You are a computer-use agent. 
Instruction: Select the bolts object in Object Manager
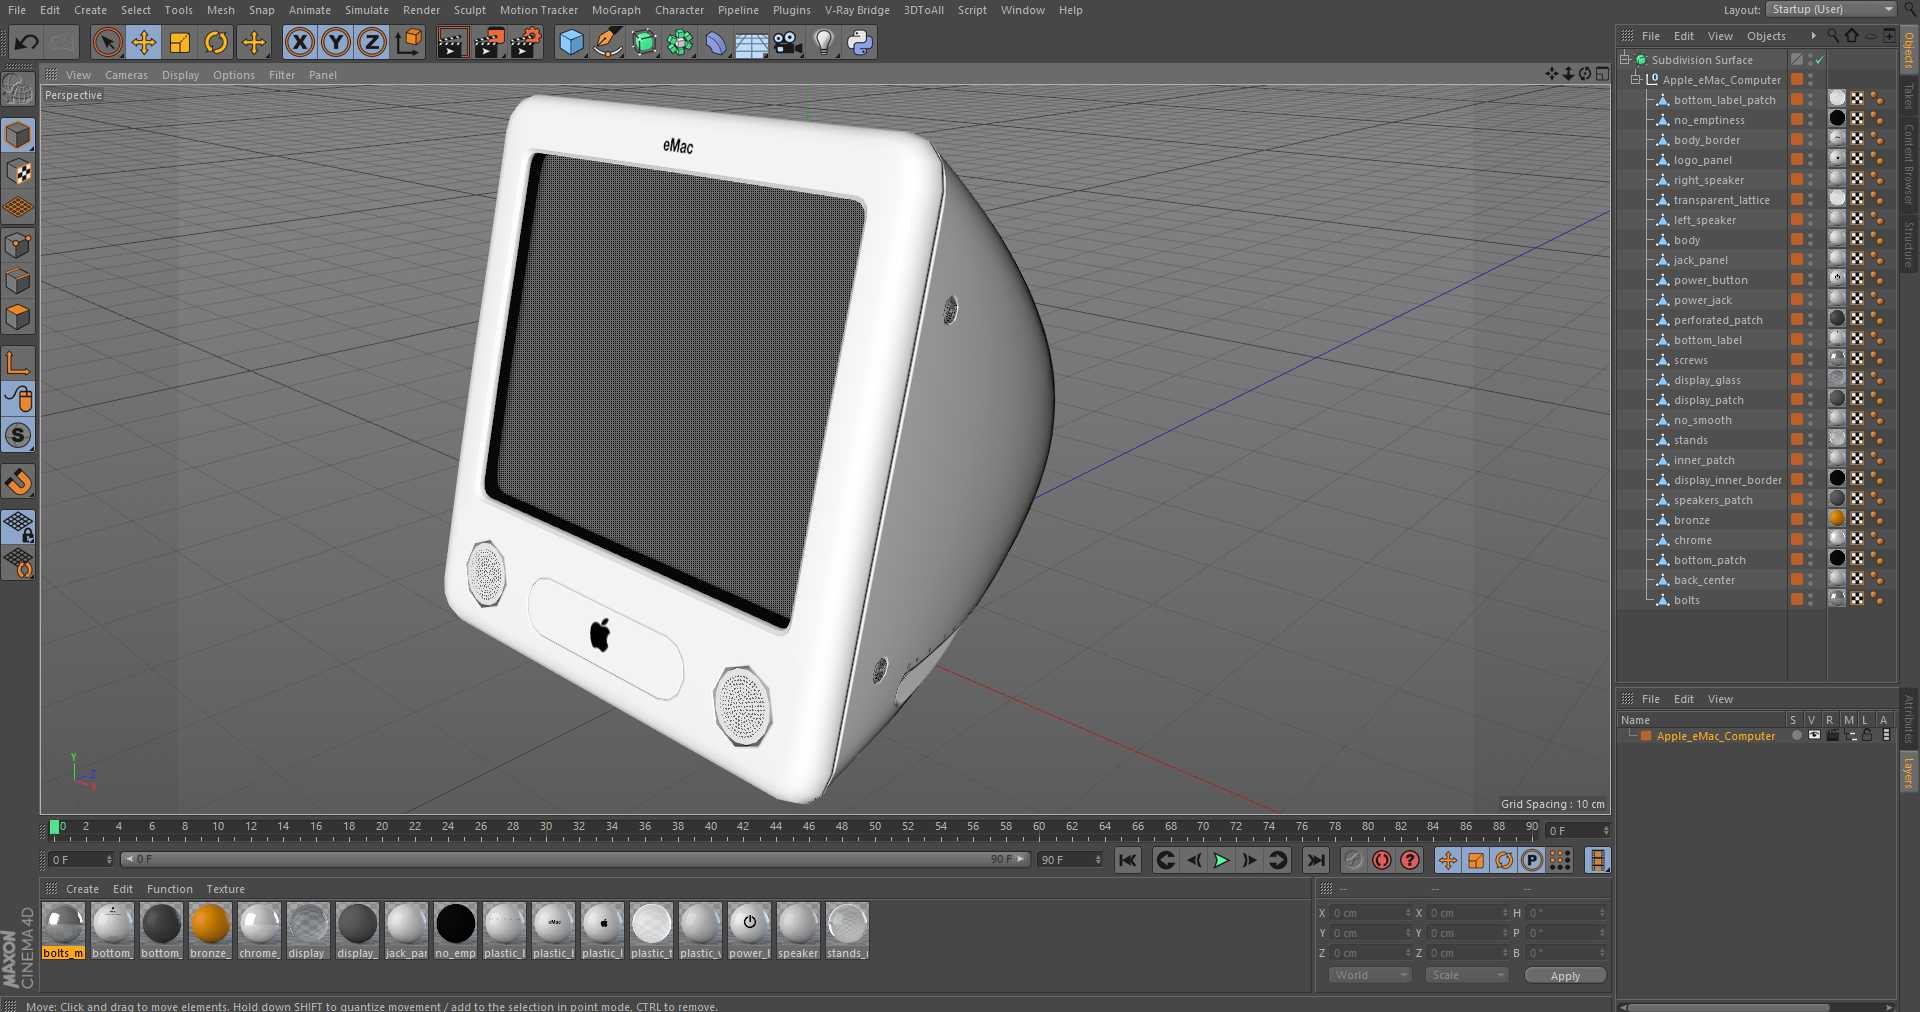coord(1686,600)
